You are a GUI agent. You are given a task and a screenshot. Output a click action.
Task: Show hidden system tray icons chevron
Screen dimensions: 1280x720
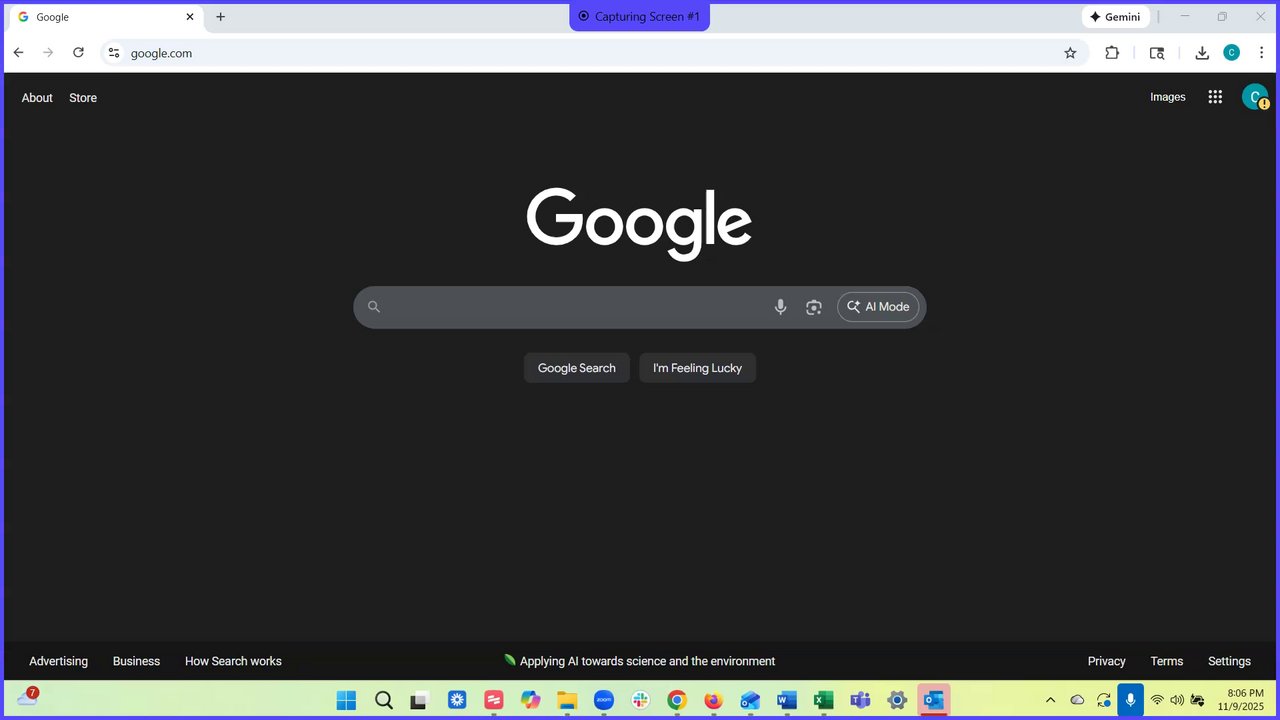1050,700
